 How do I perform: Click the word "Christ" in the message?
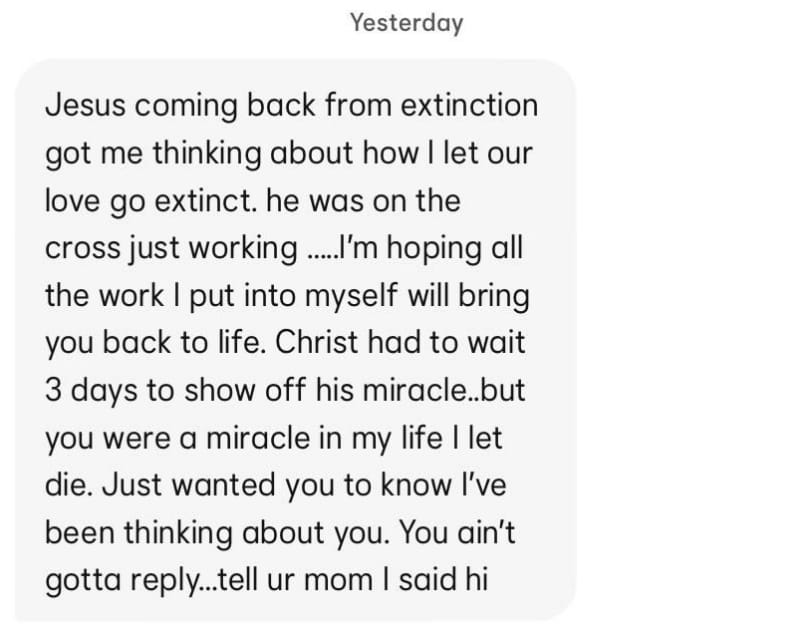[321, 343]
